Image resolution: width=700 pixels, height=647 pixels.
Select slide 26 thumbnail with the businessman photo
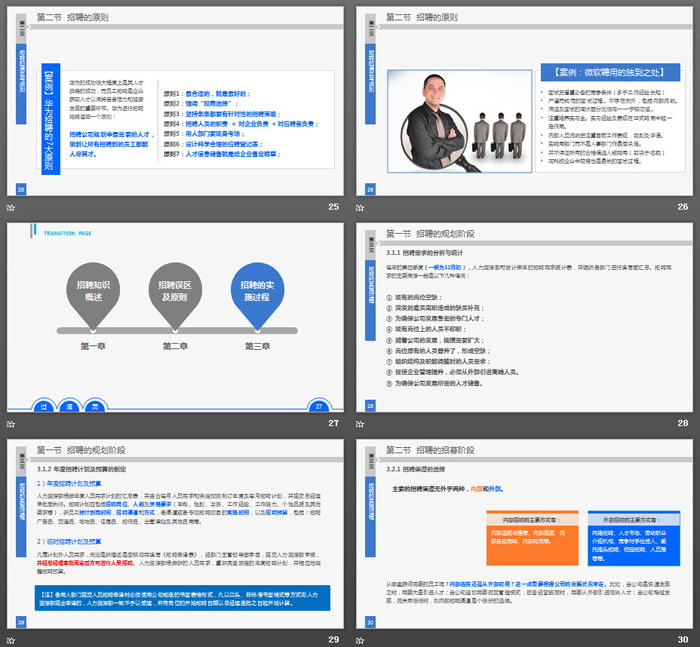[524, 102]
